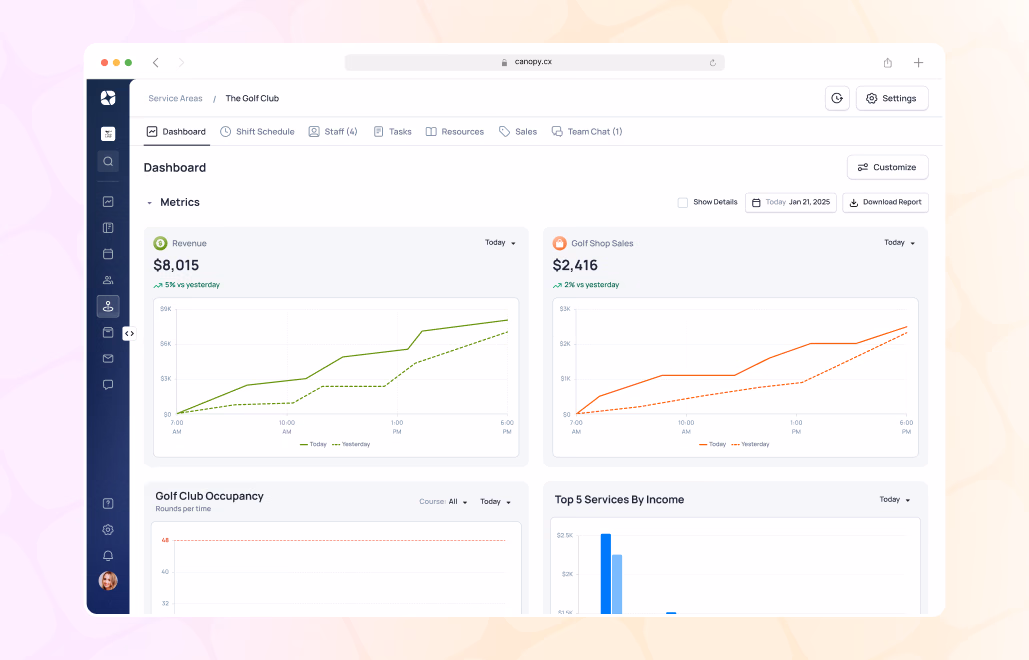Click the green Revenue dollar icon
Viewport: 1029px width, 660px height.
(x=160, y=243)
